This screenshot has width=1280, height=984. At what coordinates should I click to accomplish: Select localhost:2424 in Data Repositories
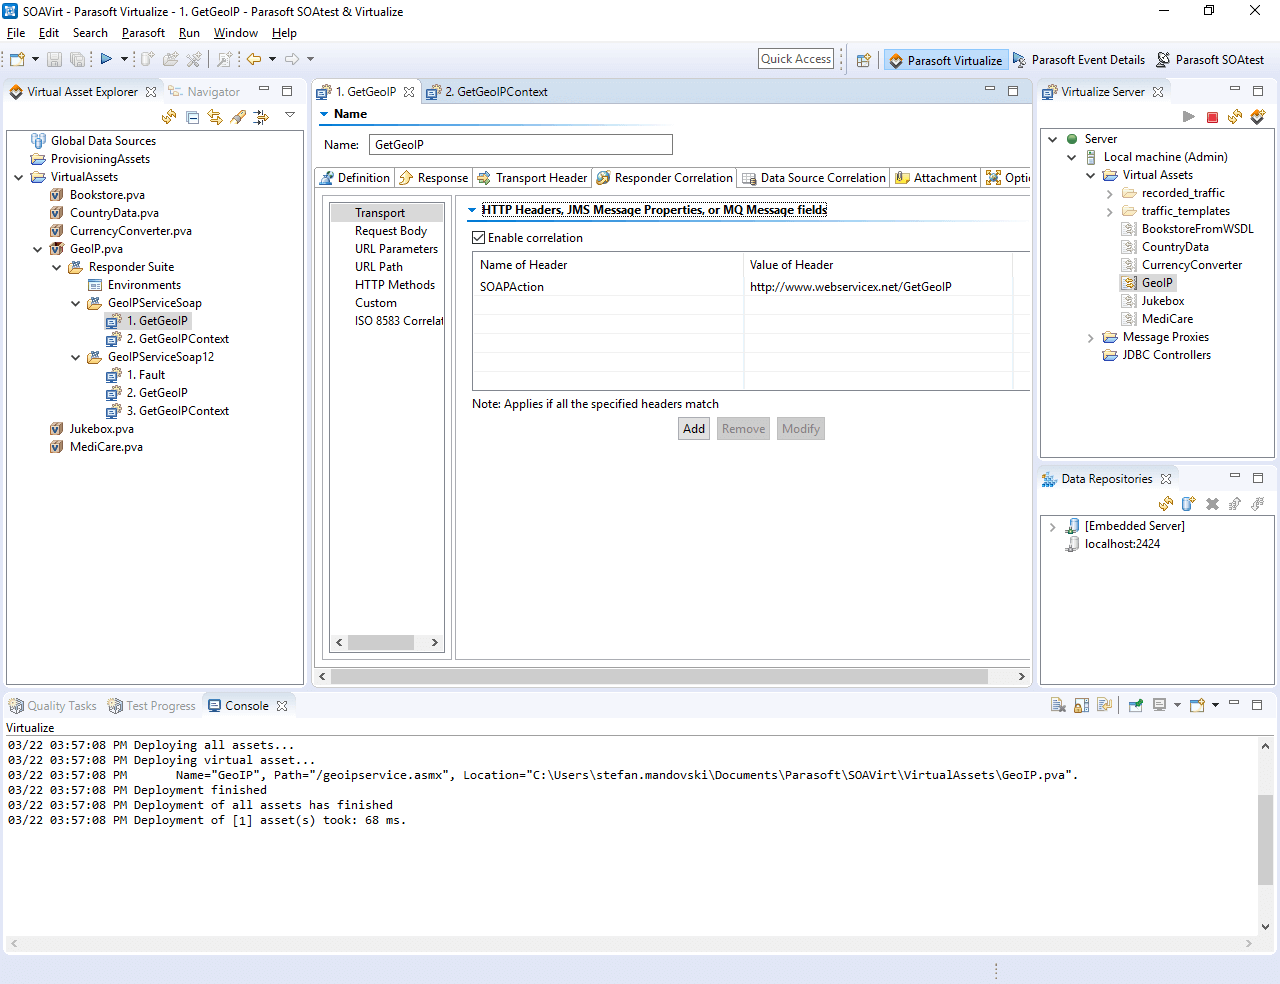(1122, 544)
